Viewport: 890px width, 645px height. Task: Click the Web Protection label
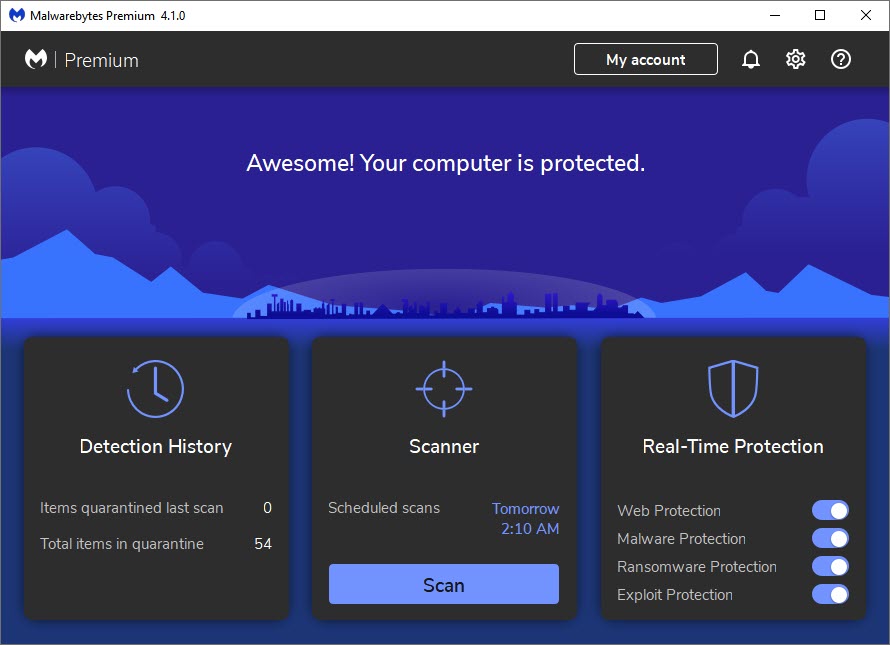[x=669, y=510]
